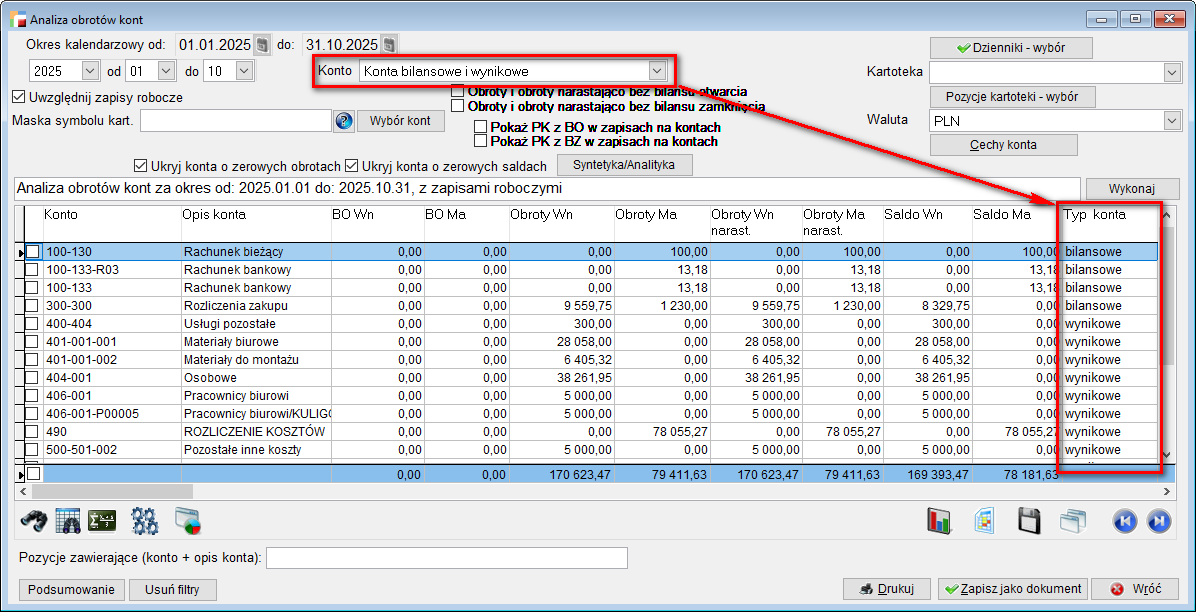
Task: Go to first record arrow icon
Action: [x=1125, y=520]
